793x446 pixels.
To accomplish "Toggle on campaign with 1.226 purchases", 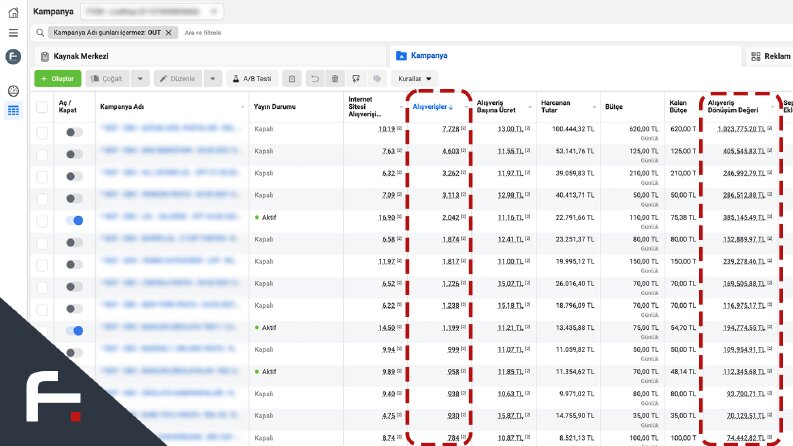I will (74, 287).
